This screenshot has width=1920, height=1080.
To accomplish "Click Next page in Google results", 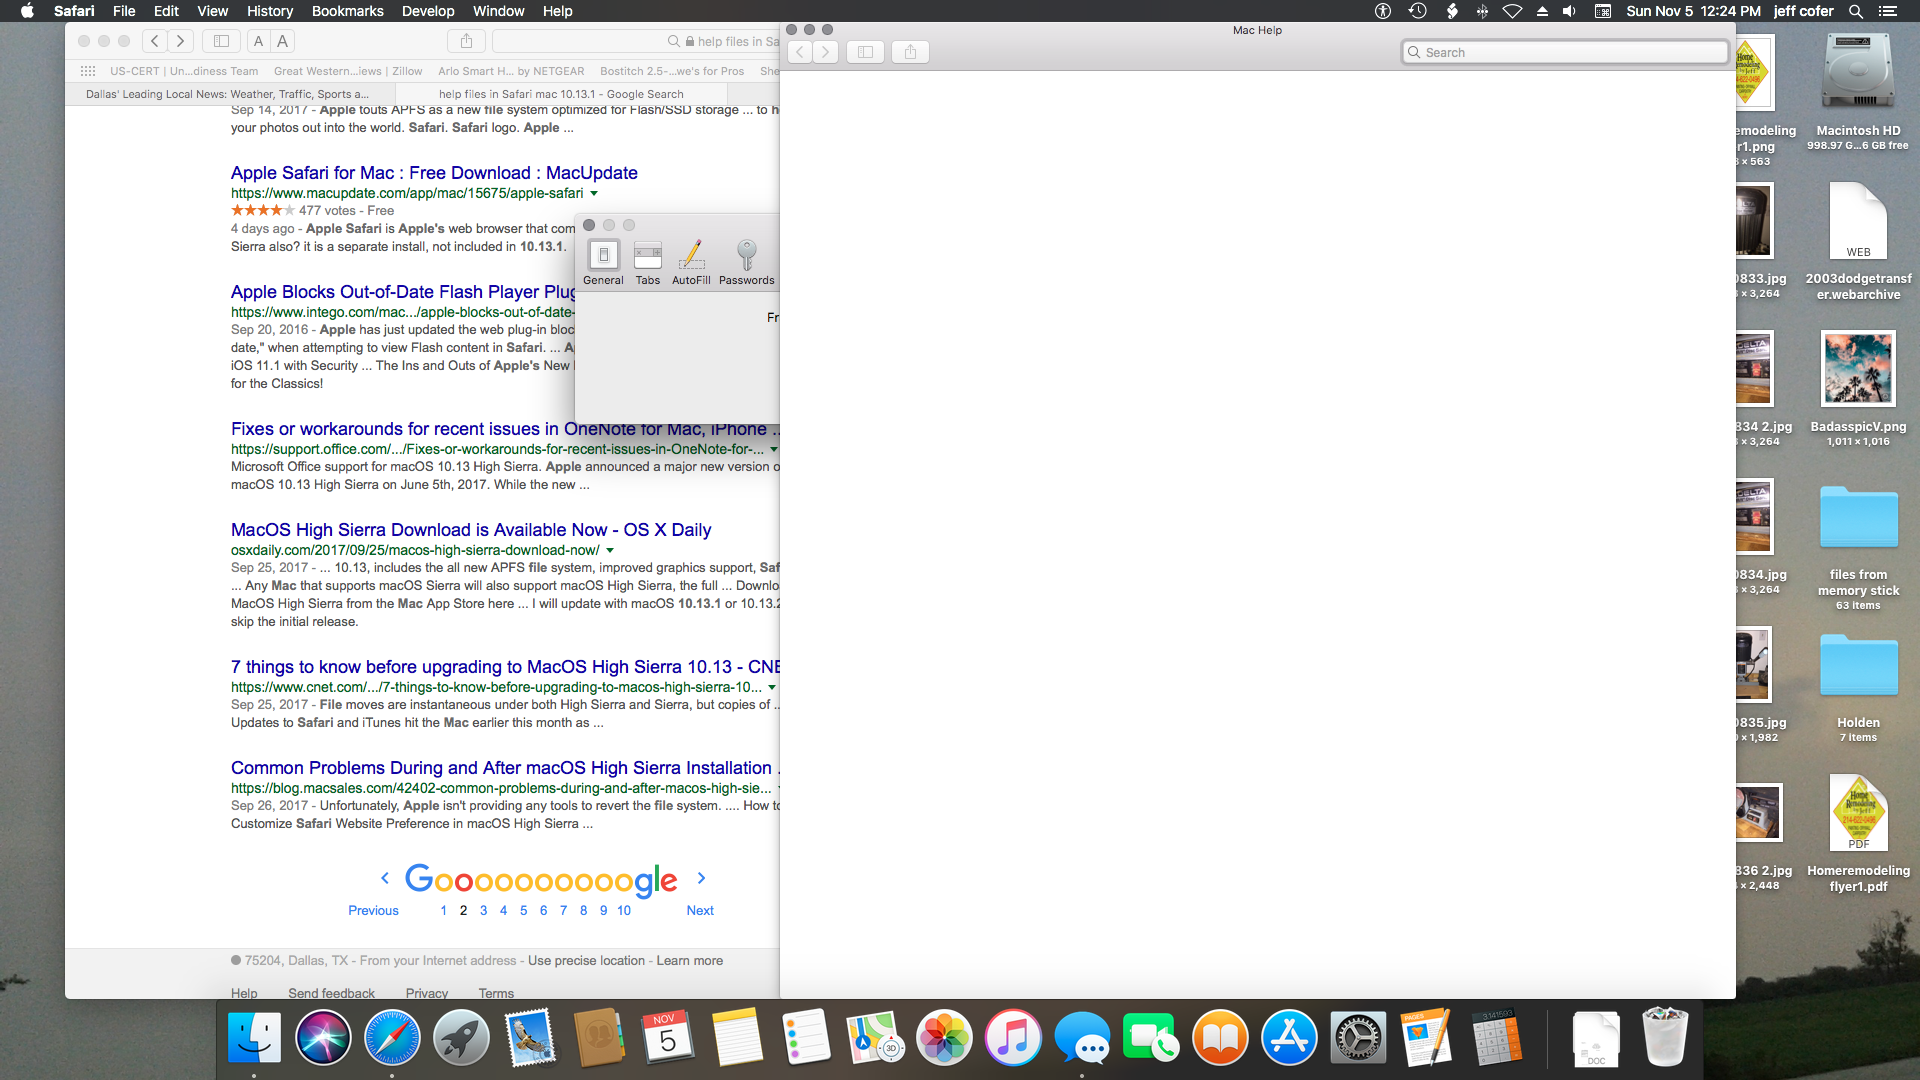I will click(x=699, y=910).
